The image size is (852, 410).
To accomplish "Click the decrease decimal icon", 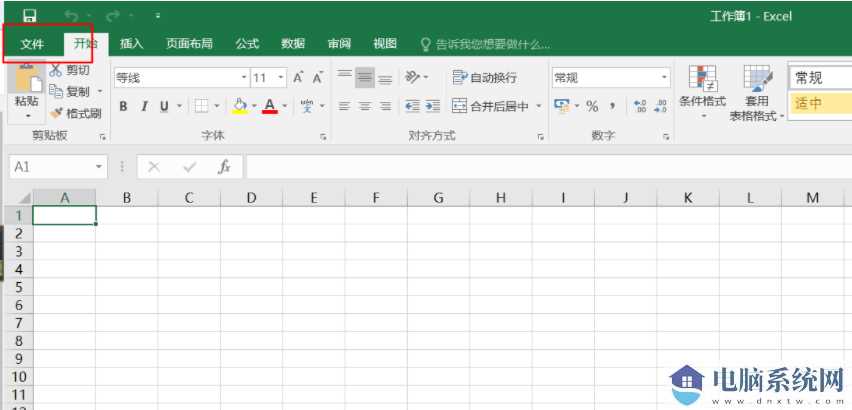I will coord(660,106).
